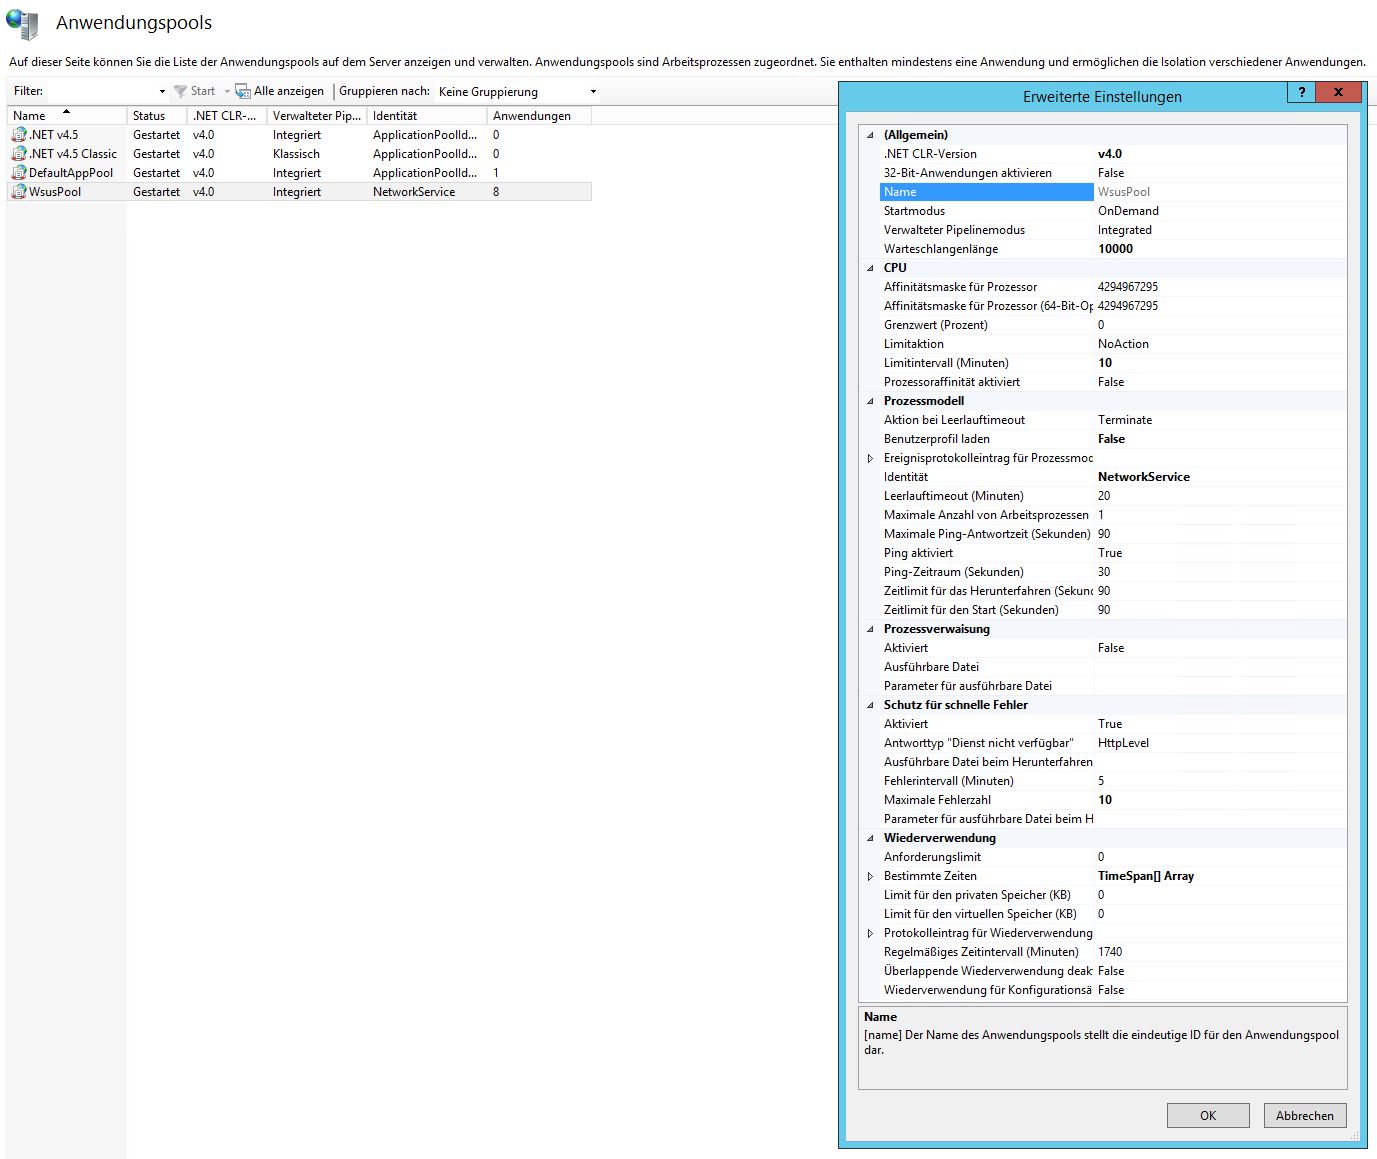The height and width of the screenshot is (1159, 1377).
Task: Sort by the Identität column header
Action: pos(427,115)
